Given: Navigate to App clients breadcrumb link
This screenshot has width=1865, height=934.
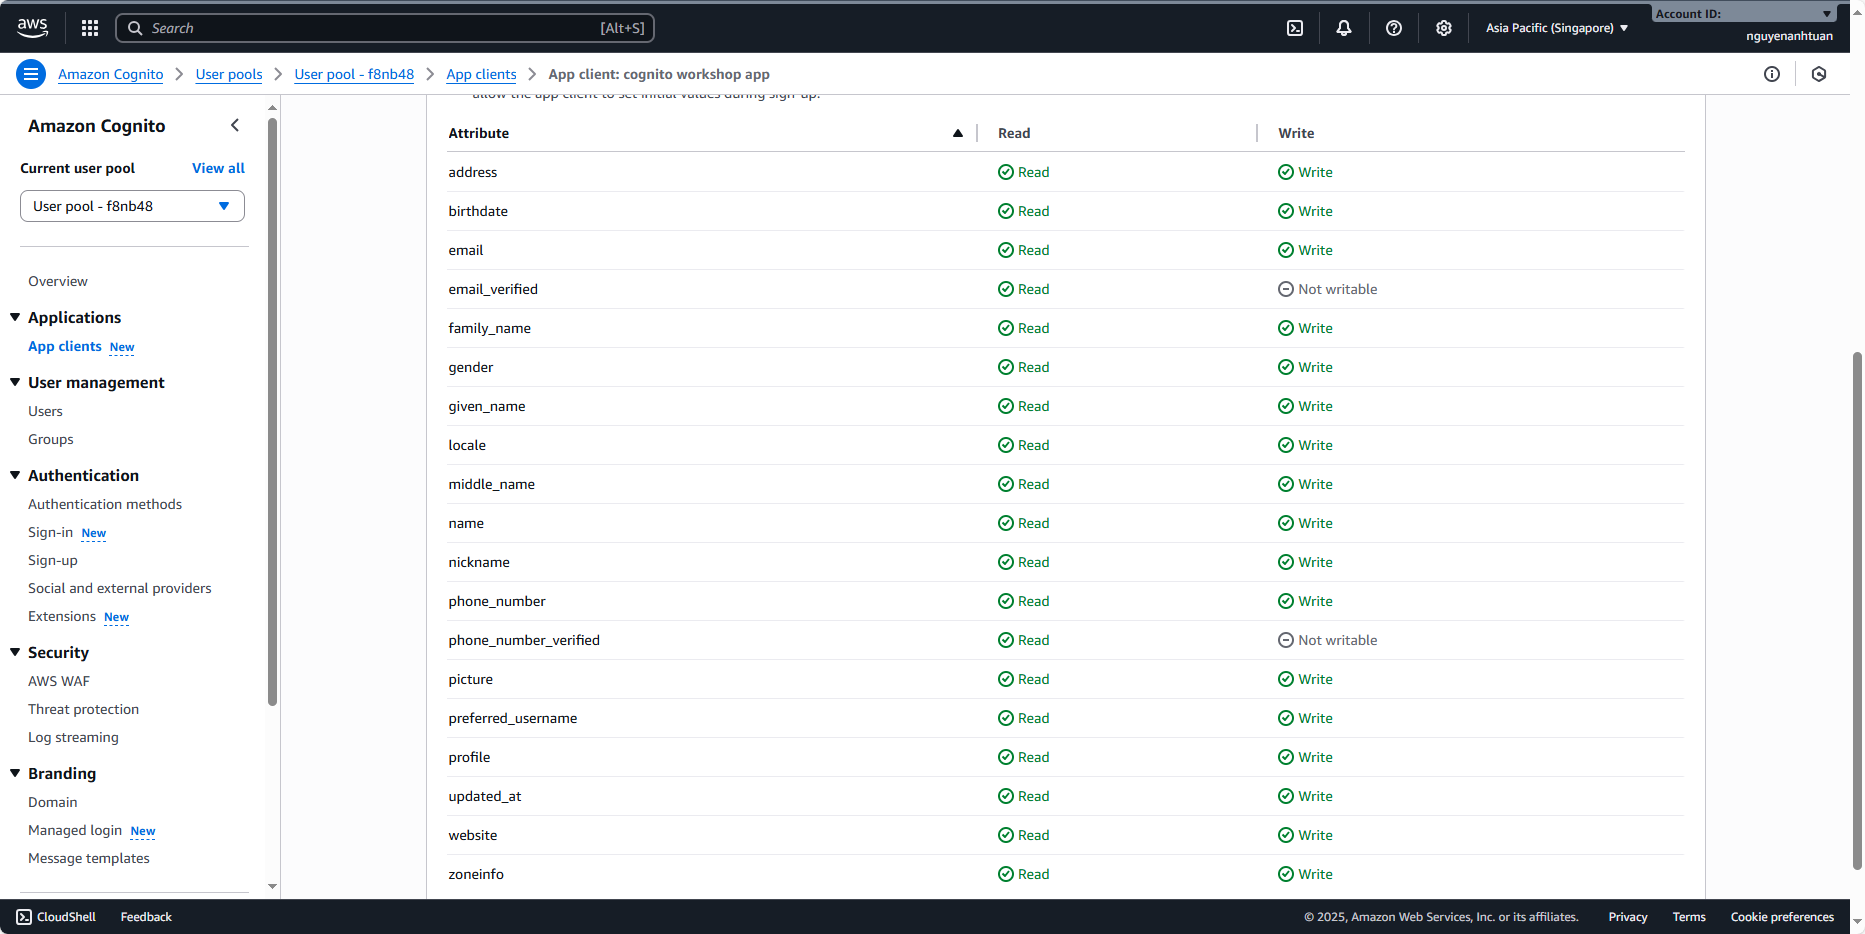Looking at the screenshot, I should point(481,74).
